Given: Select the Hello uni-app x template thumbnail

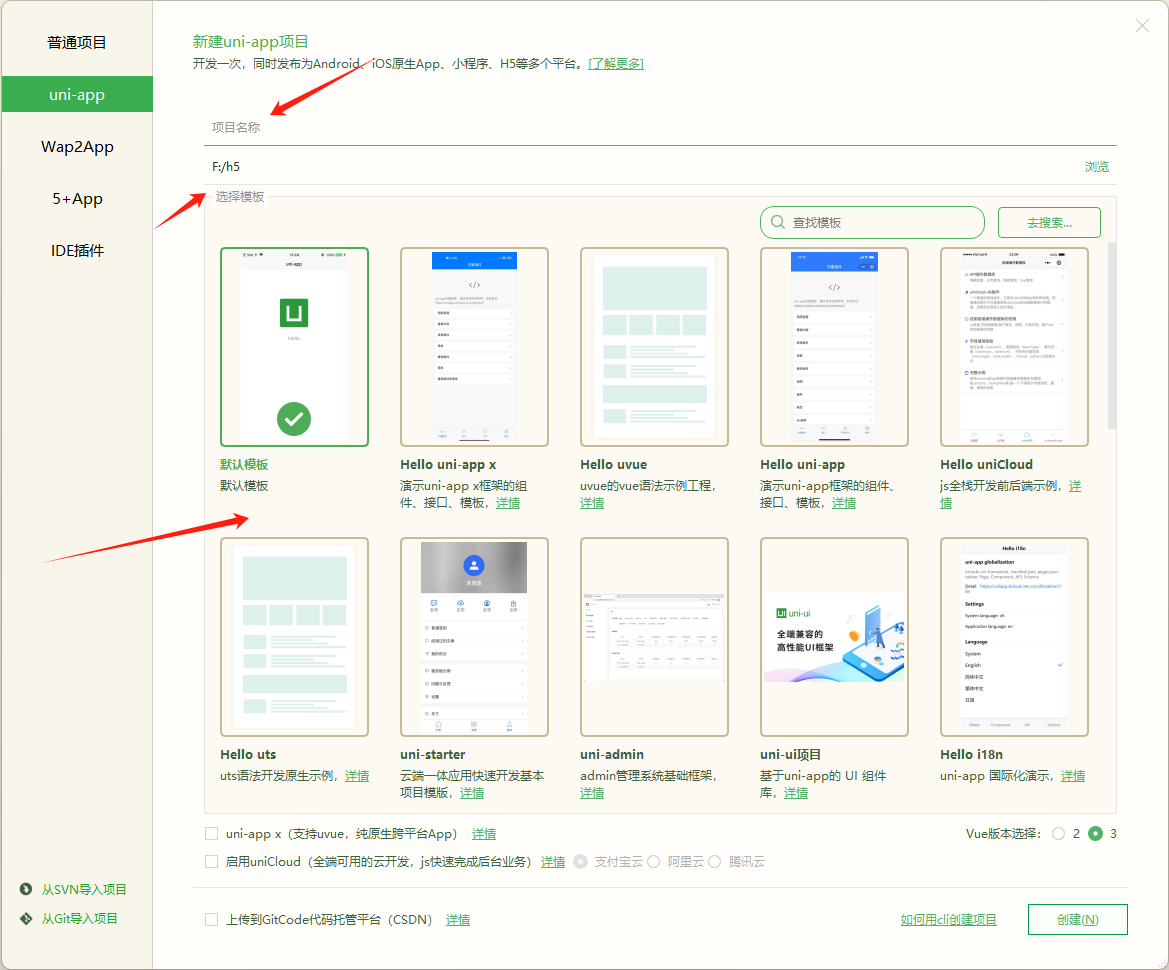Looking at the screenshot, I should [474, 347].
